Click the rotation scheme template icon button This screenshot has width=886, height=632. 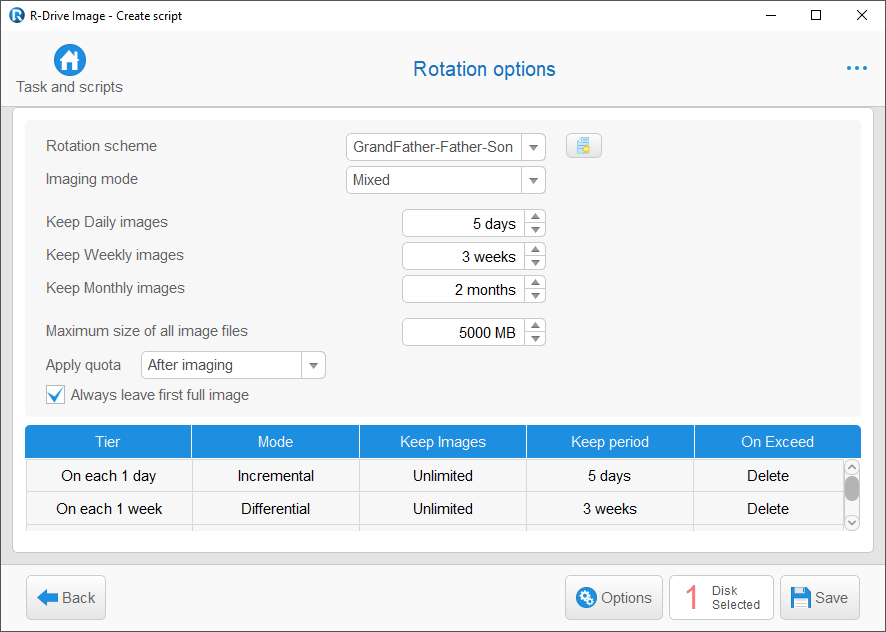tap(584, 146)
